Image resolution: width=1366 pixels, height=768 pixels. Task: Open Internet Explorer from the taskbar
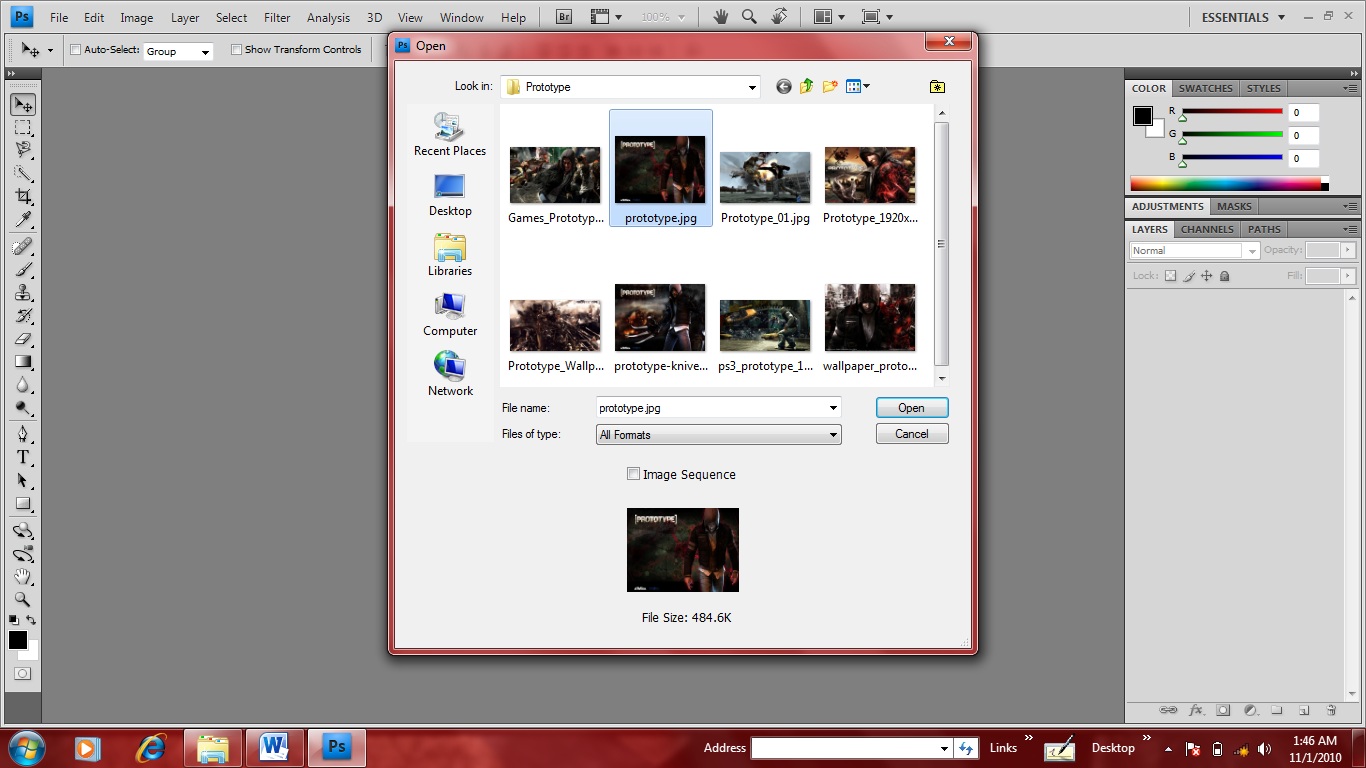click(151, 748)
